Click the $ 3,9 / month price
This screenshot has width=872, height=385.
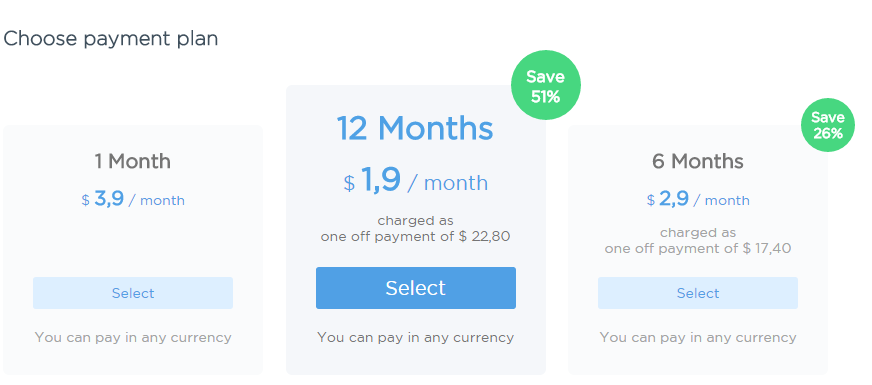click(x=133, y=199)
